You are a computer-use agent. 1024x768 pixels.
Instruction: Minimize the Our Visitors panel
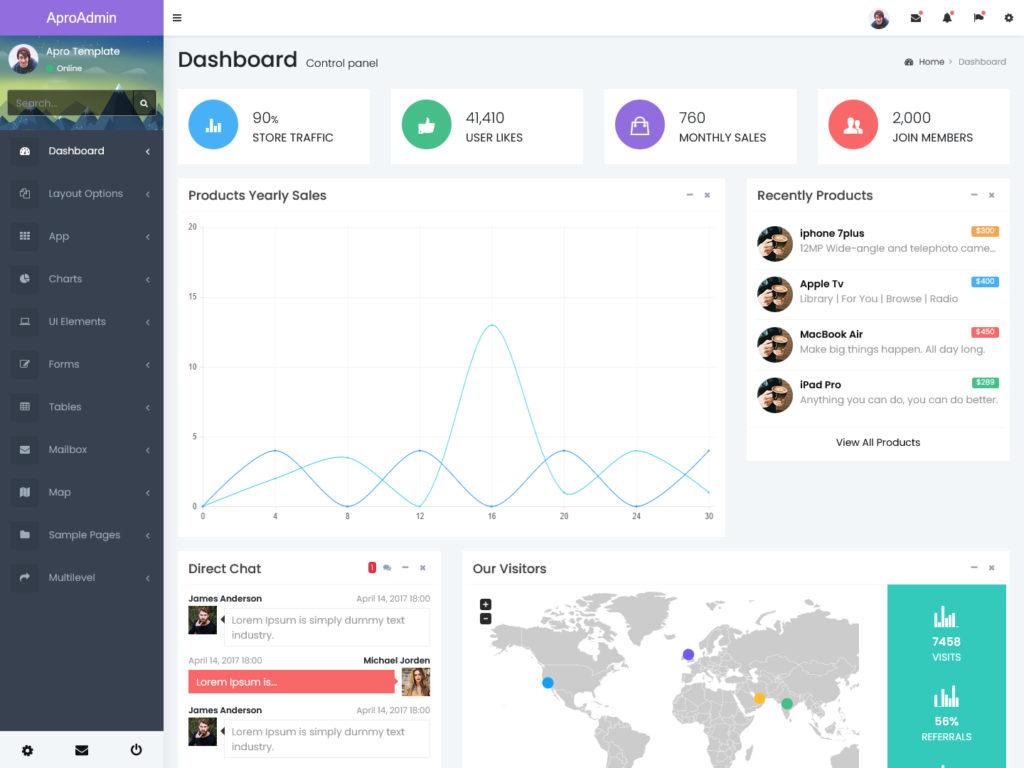974,567
